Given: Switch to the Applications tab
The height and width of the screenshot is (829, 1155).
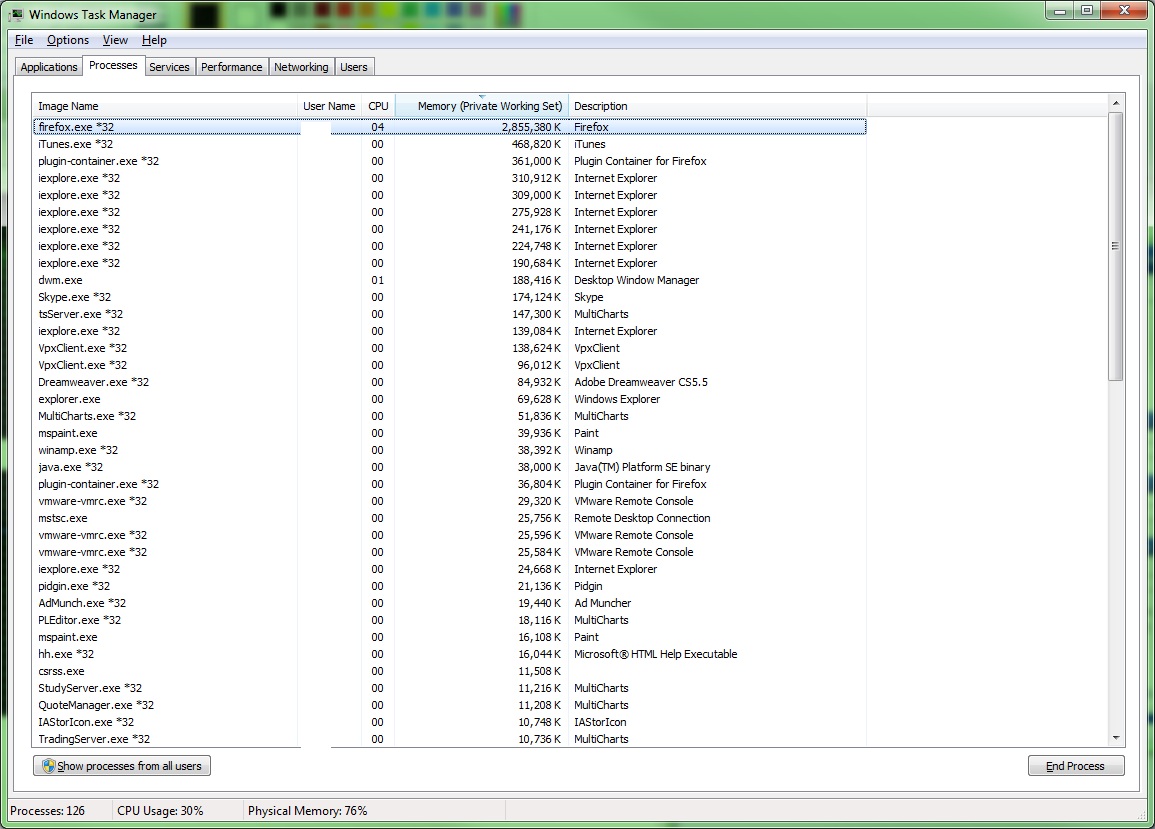Looking at the screenshot, I should (x=49, y=67).
